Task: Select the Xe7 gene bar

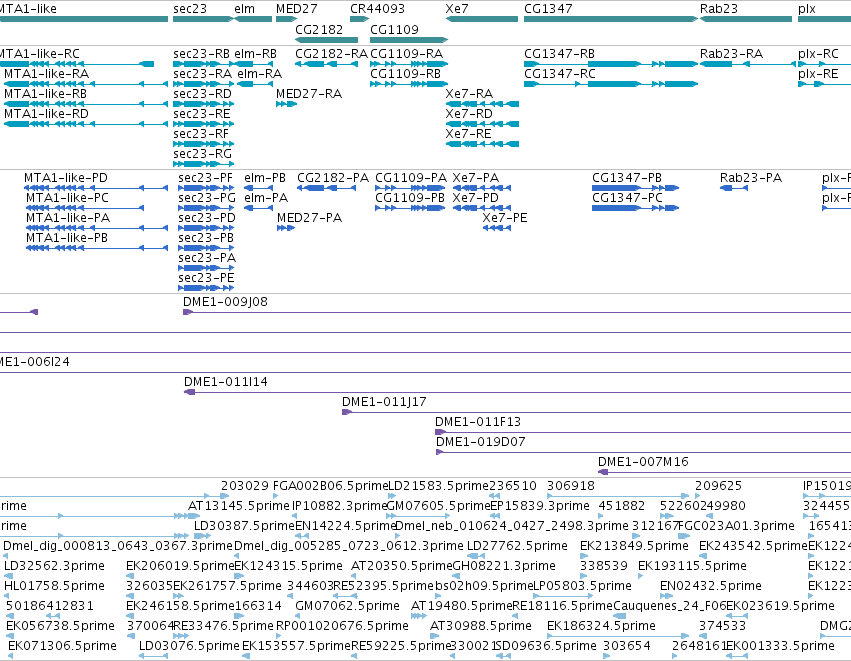Action: tap(482, 19)
